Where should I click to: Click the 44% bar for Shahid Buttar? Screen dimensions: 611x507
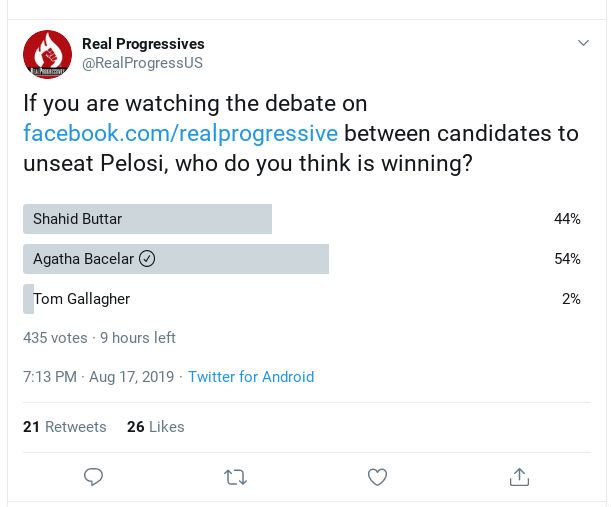147,219
